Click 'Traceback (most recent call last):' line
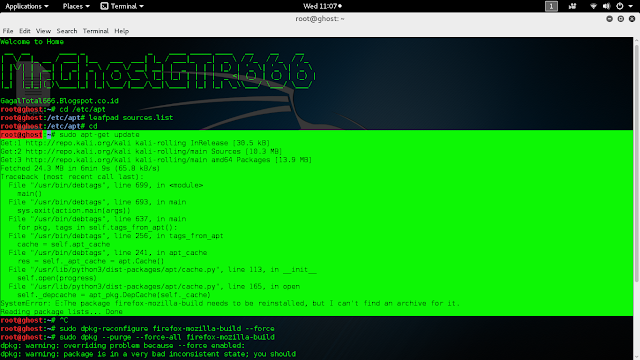Image resolution: width=640 pixels, height=360 pixels. click(x=72, y=177)
